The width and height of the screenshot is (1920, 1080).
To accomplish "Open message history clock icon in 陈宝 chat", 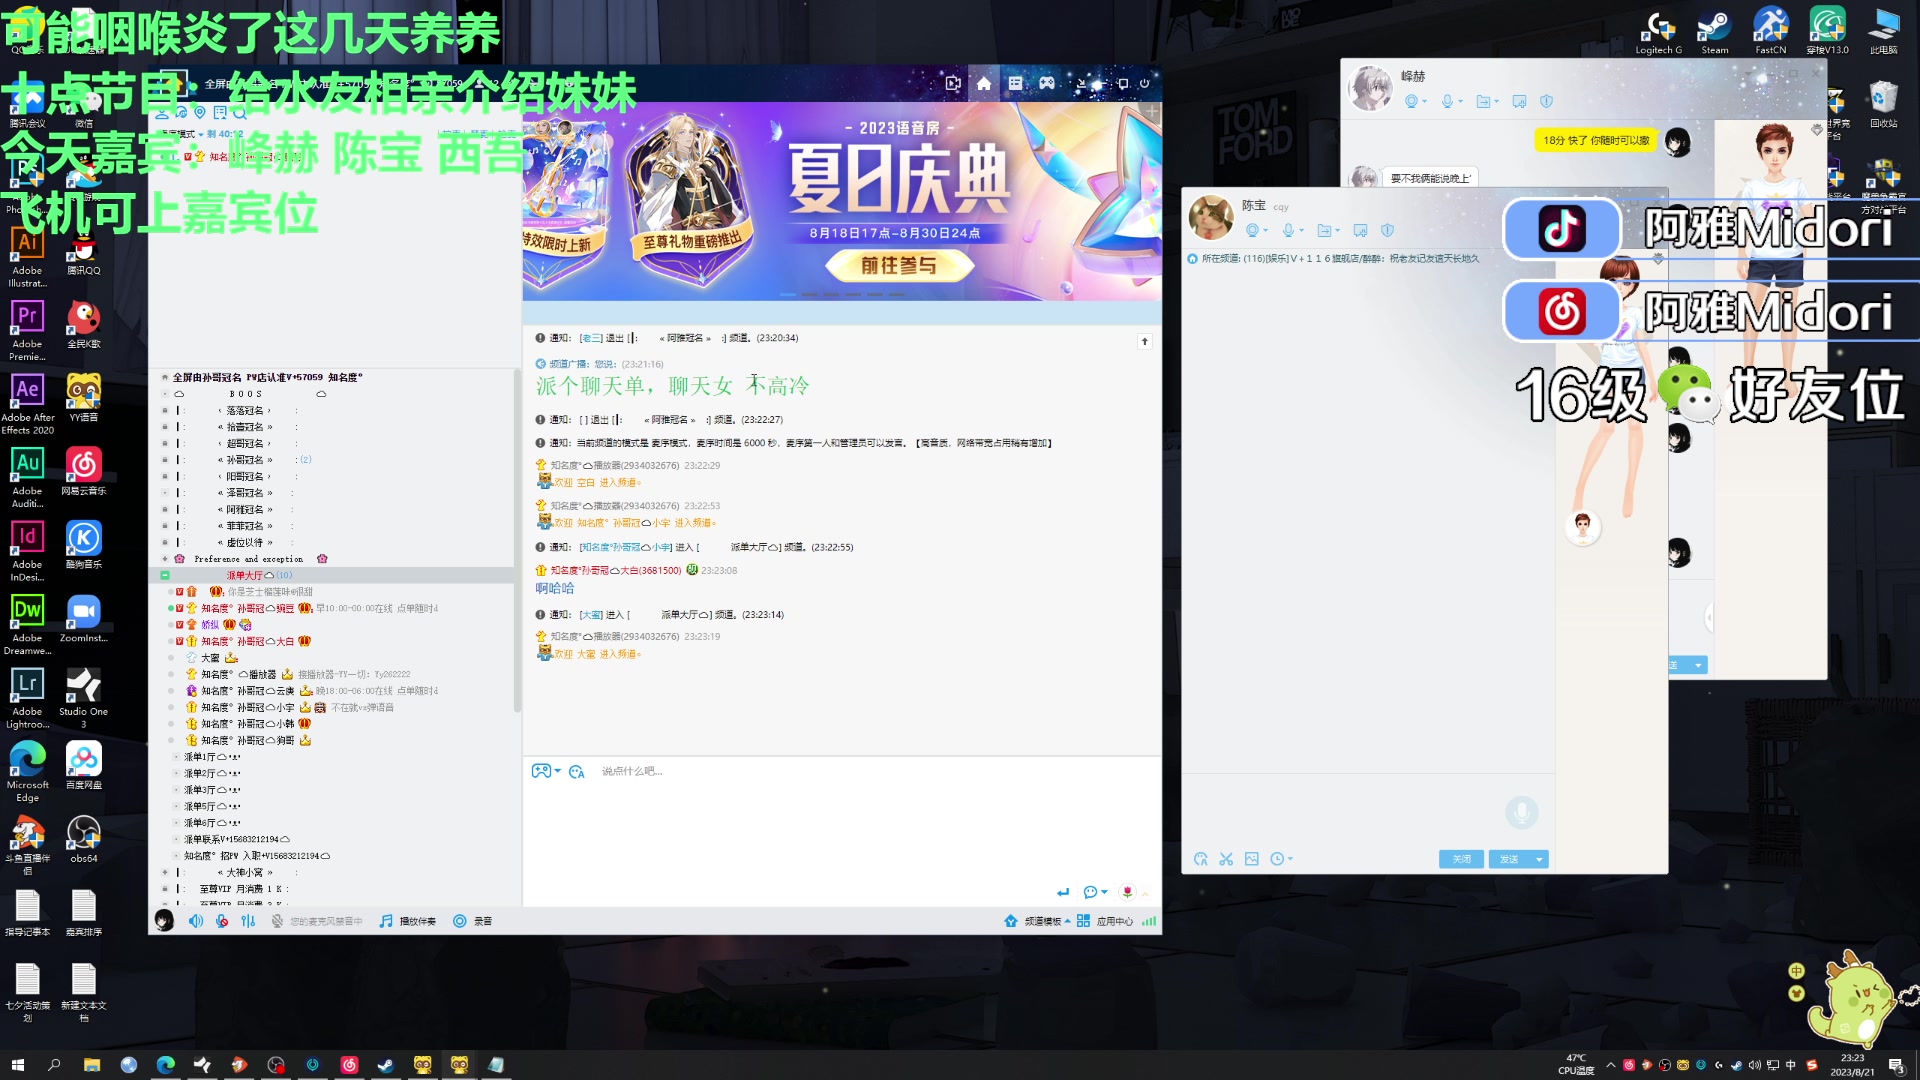I will 1278,859.
